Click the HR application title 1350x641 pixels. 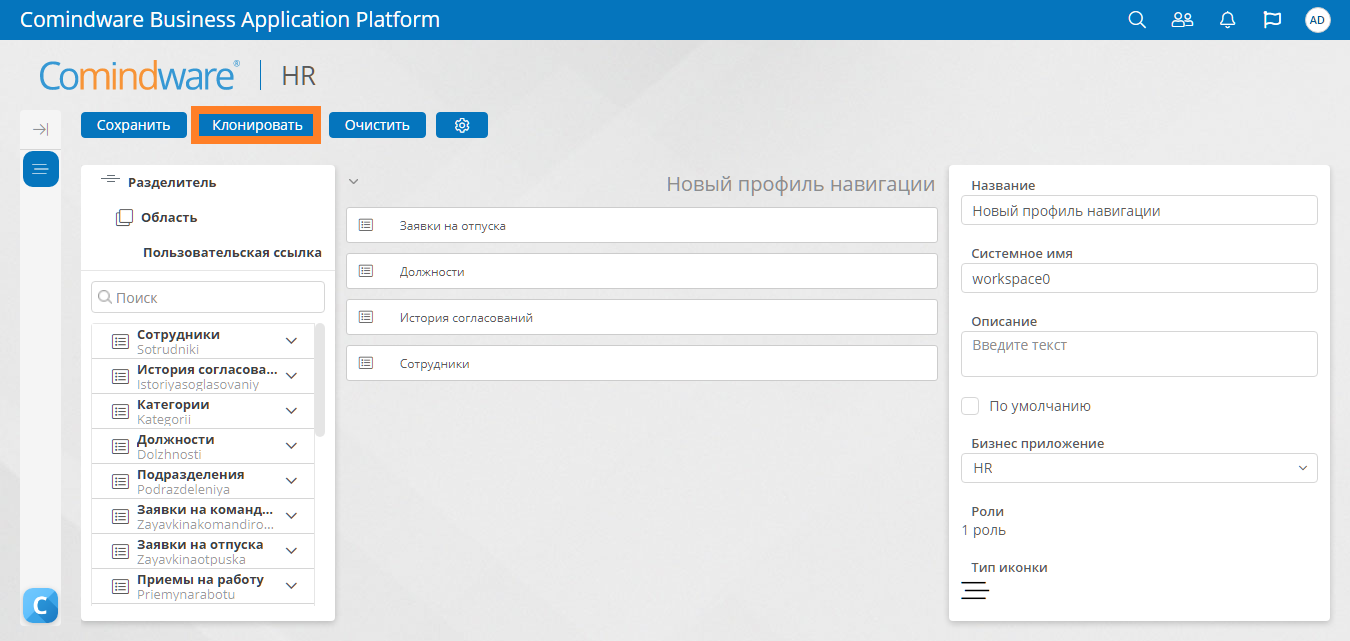click(x=299, y=76)
